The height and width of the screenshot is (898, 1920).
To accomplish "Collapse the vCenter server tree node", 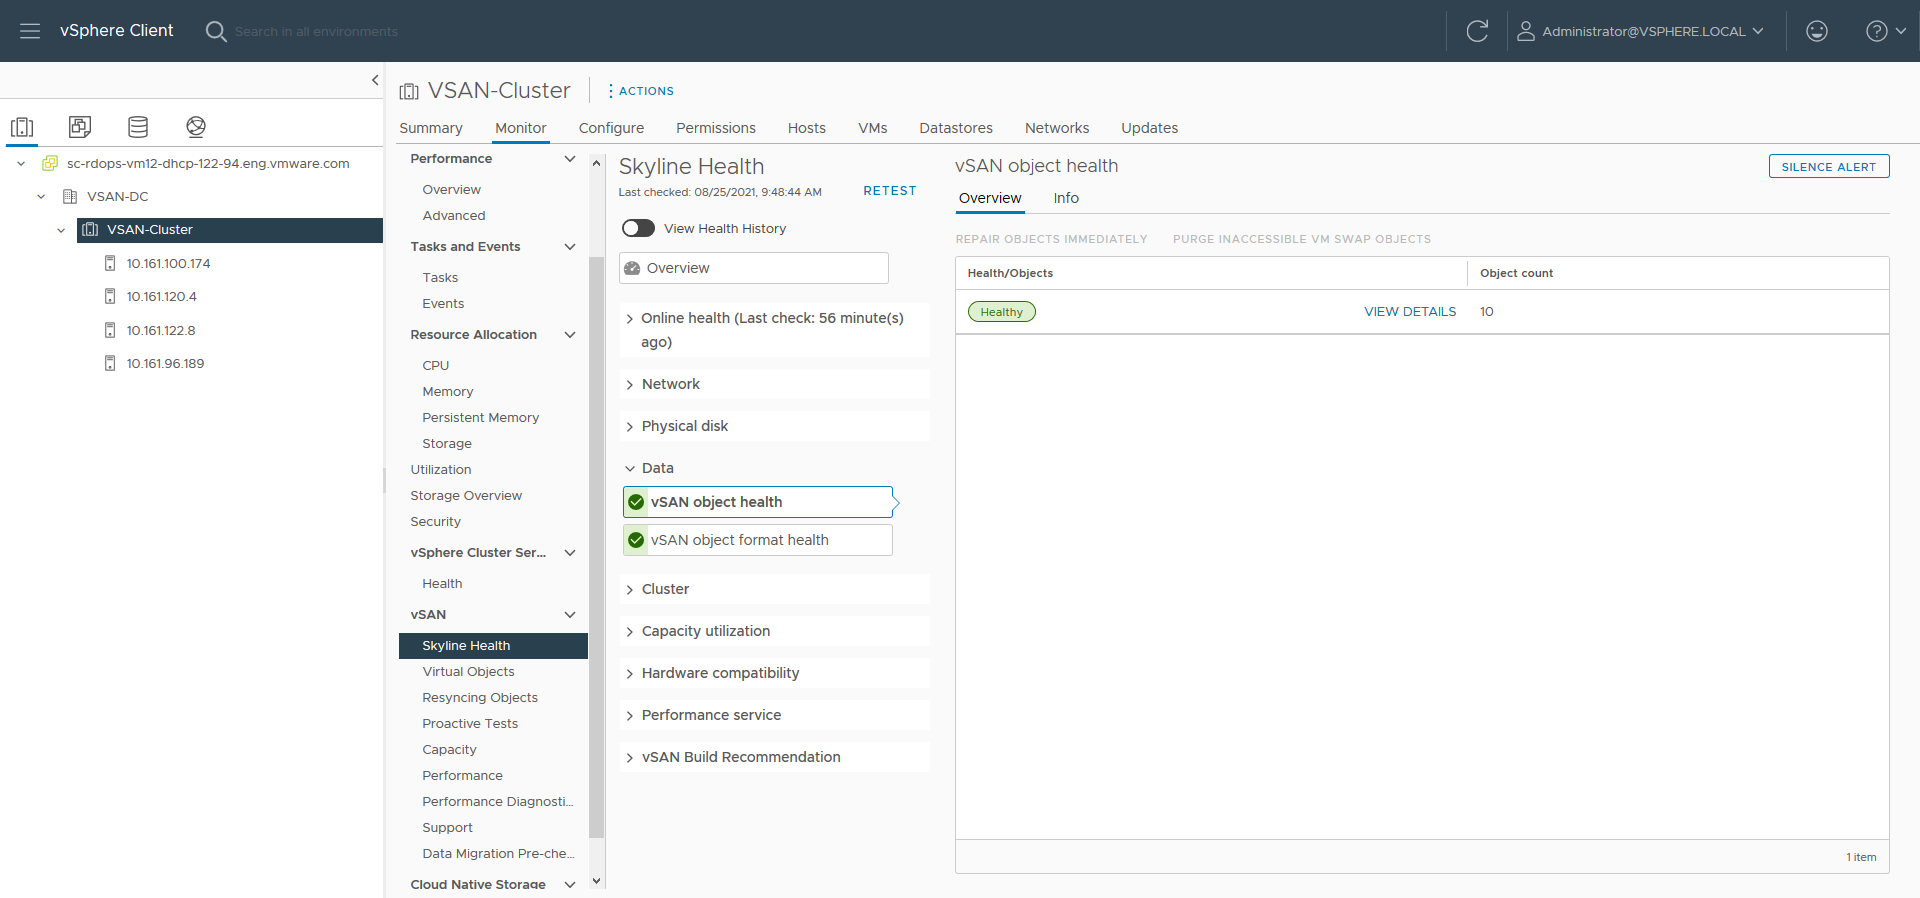I will (x=21, y=163).
